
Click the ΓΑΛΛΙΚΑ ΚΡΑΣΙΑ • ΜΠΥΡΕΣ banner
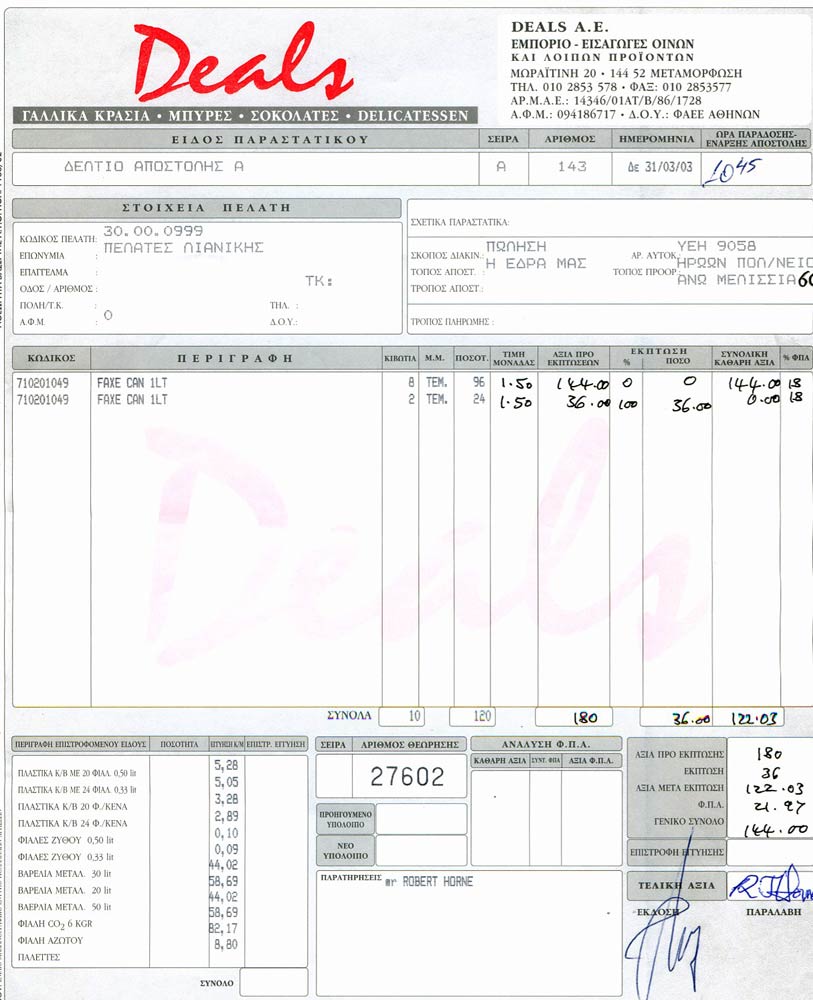[245, 115]
